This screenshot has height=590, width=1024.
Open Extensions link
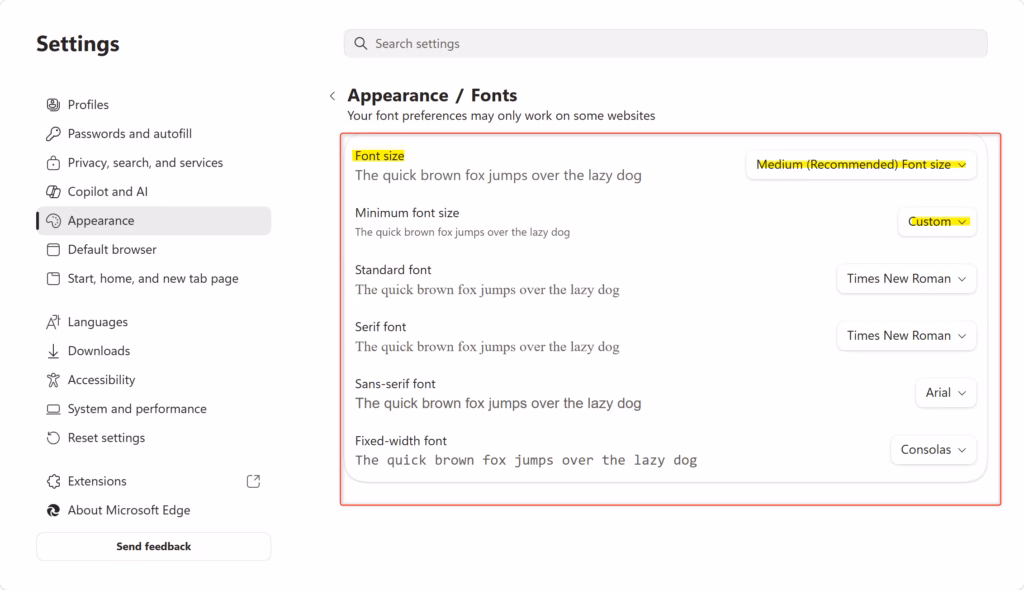click(x=153, y=482)
